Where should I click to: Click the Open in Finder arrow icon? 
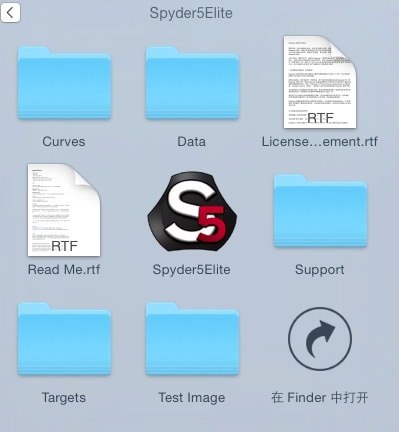320,339
